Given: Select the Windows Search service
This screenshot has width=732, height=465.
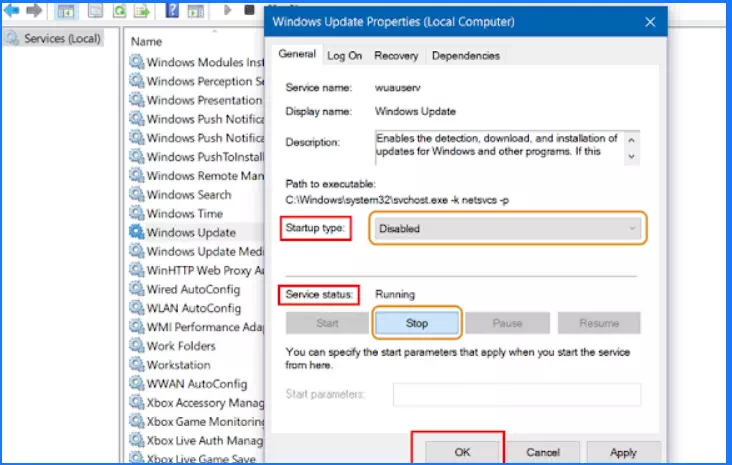Looking at the screenshot, I should [189, 194].
